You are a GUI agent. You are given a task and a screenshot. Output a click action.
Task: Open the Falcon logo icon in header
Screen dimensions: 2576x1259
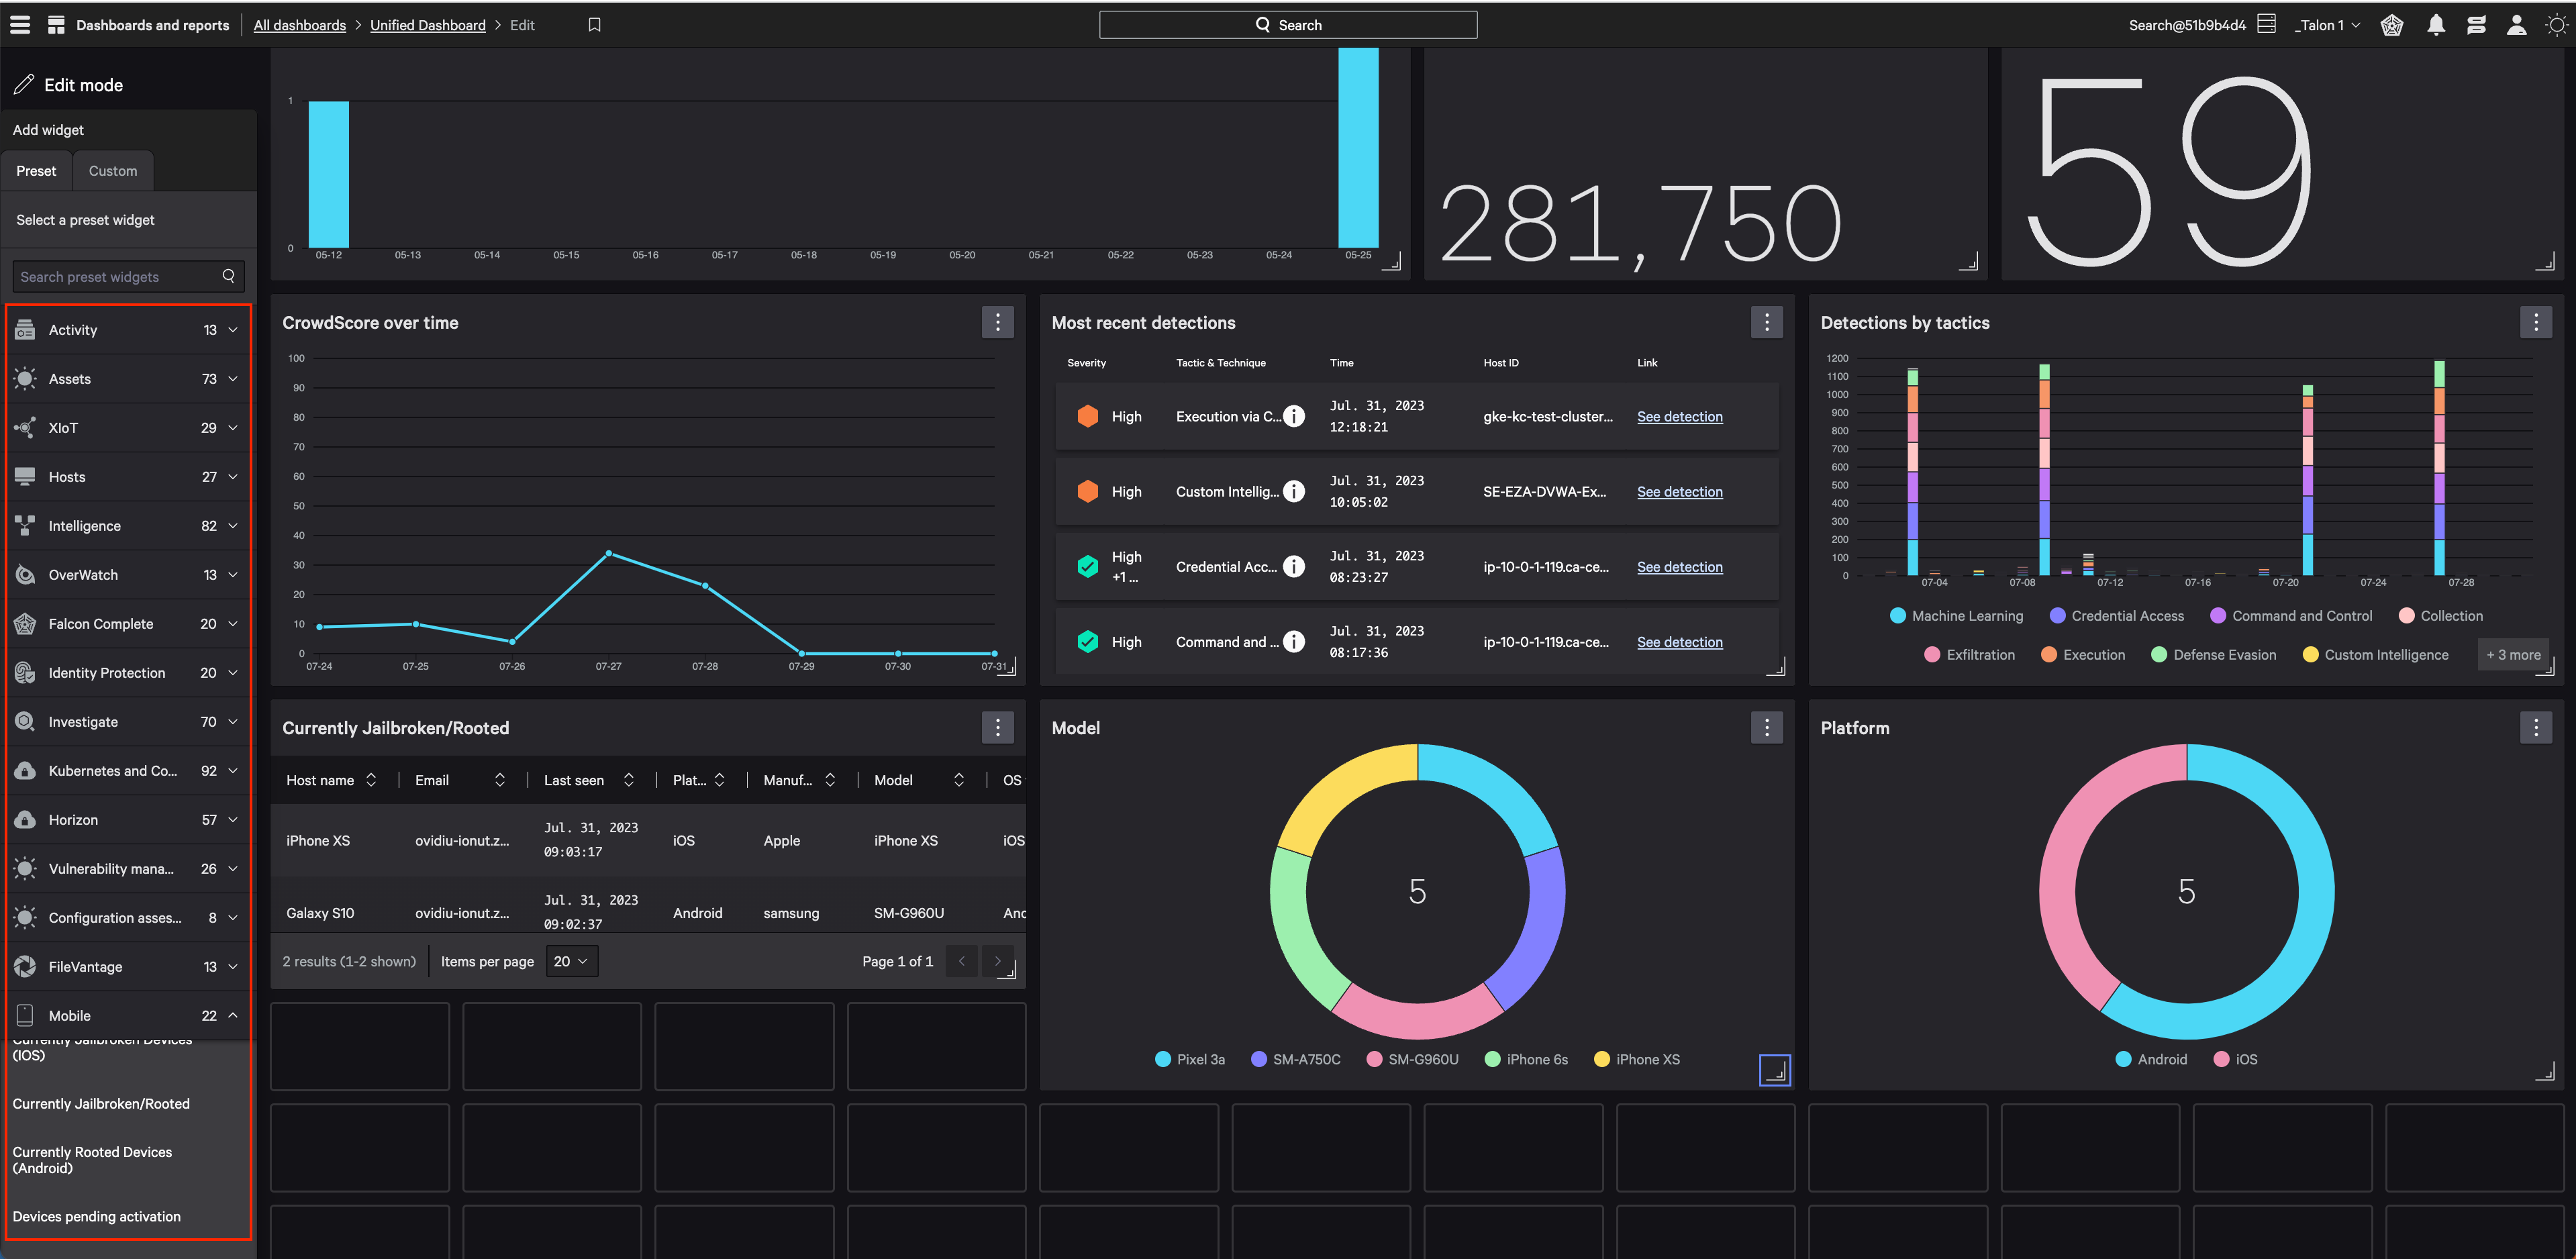2391,25
